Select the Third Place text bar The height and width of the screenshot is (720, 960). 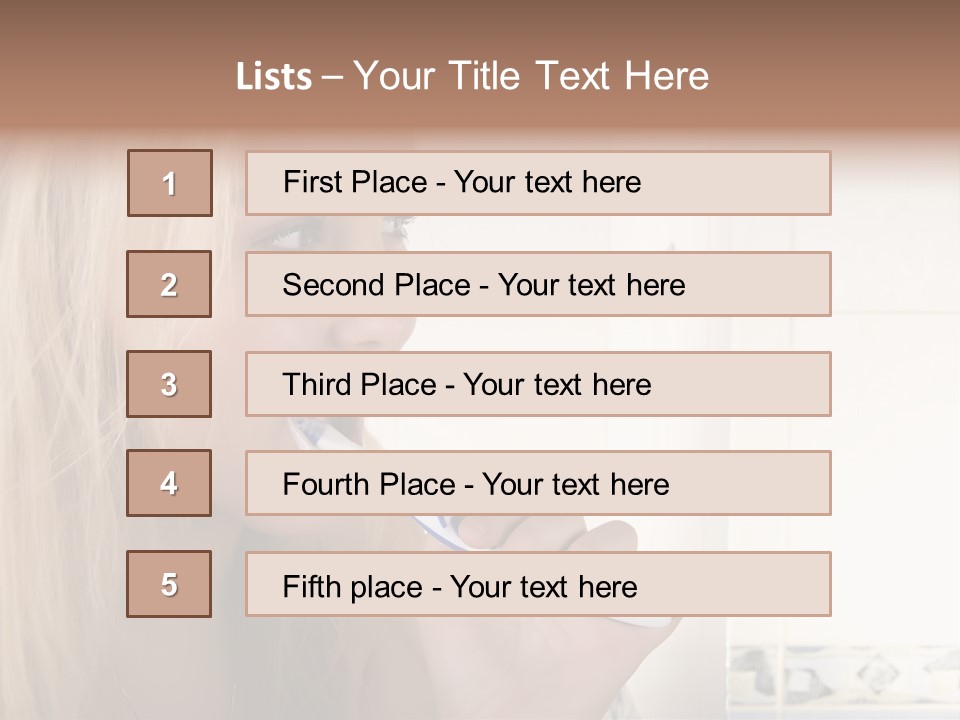click(538, 384)
